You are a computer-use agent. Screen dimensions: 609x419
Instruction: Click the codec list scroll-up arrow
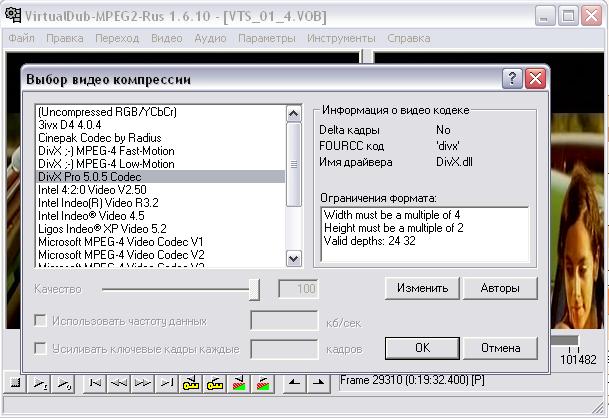(294, 114)
